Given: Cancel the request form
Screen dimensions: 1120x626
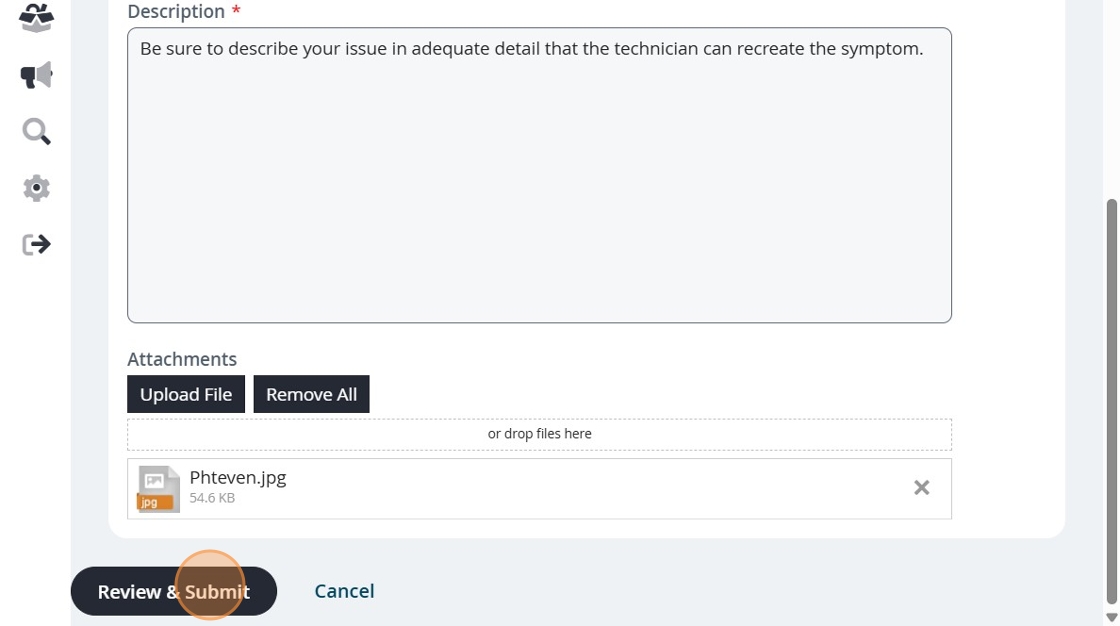Looking at the screenshot, I should 344,591.
